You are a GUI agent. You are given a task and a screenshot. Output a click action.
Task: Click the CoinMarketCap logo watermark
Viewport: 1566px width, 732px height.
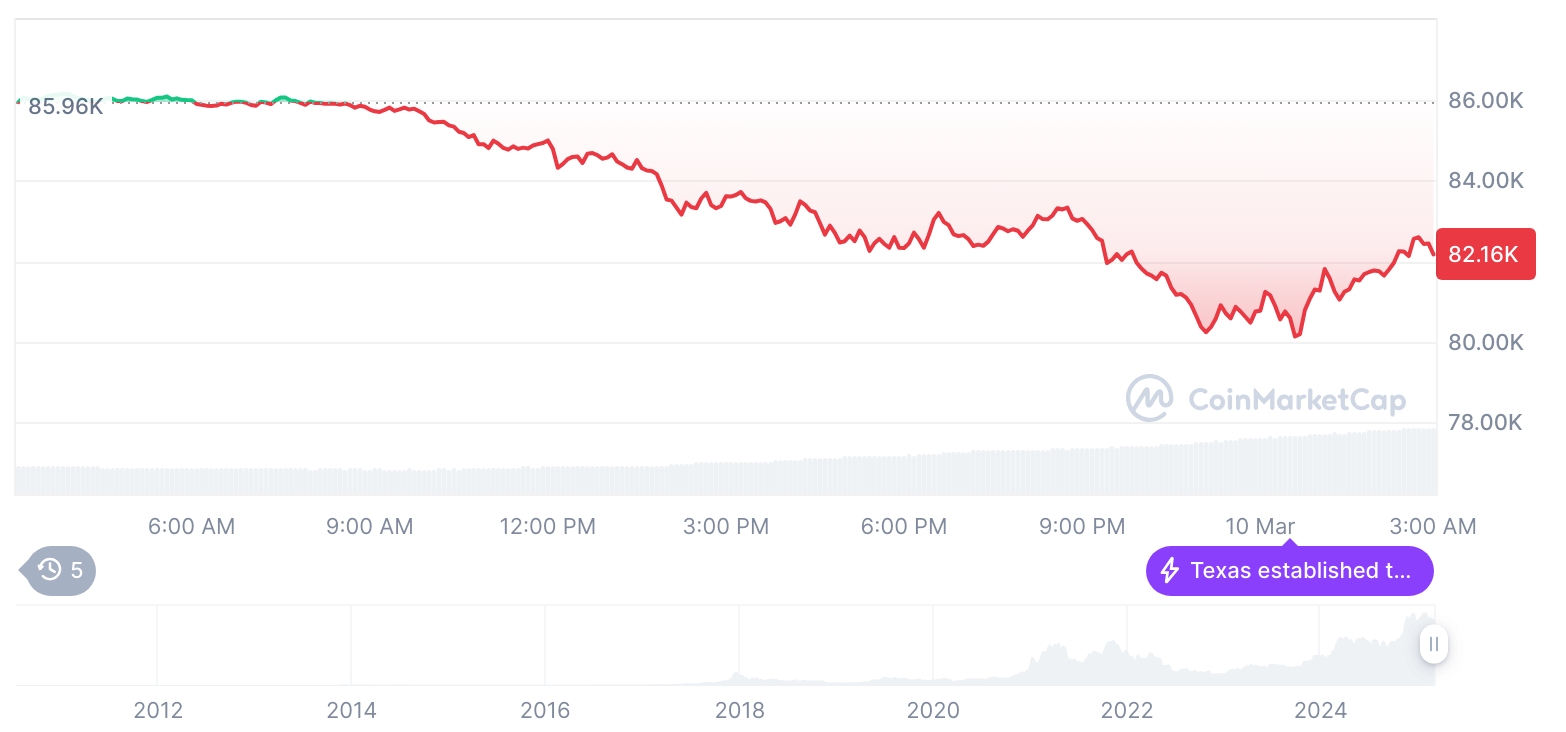point(1149,398)
